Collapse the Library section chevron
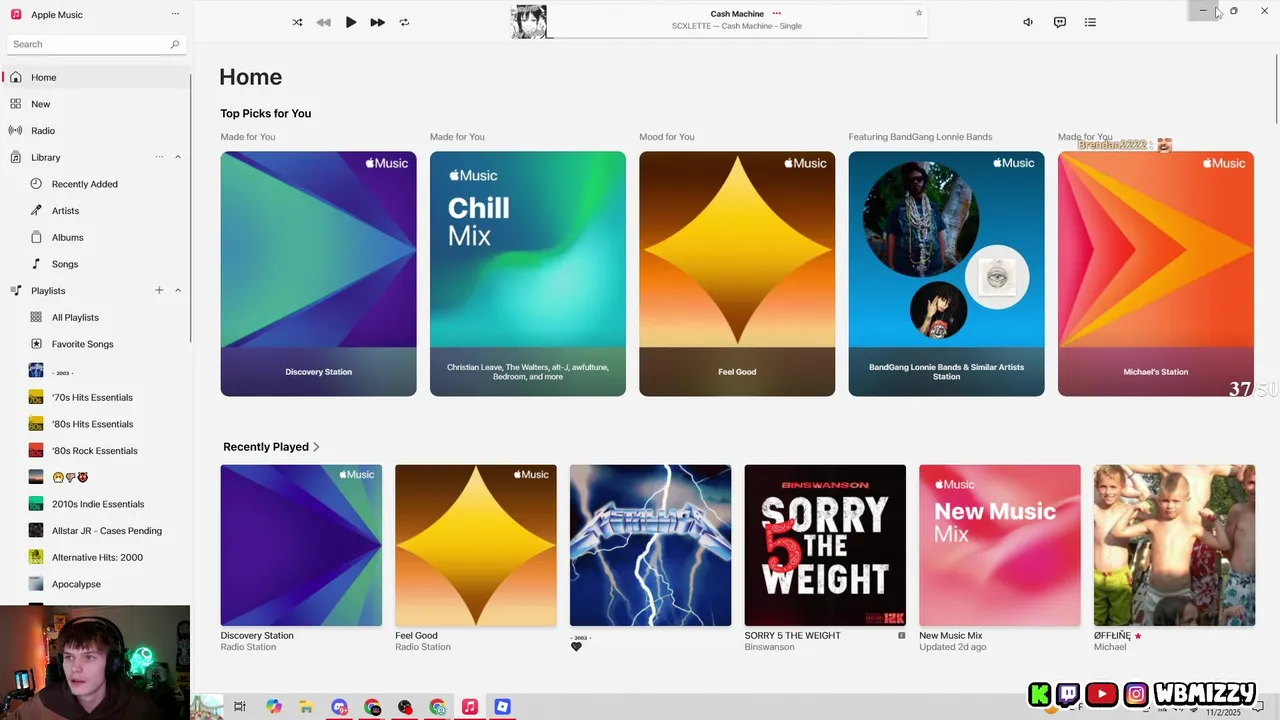Viewport: 1280px width, 720px height. 178,157
